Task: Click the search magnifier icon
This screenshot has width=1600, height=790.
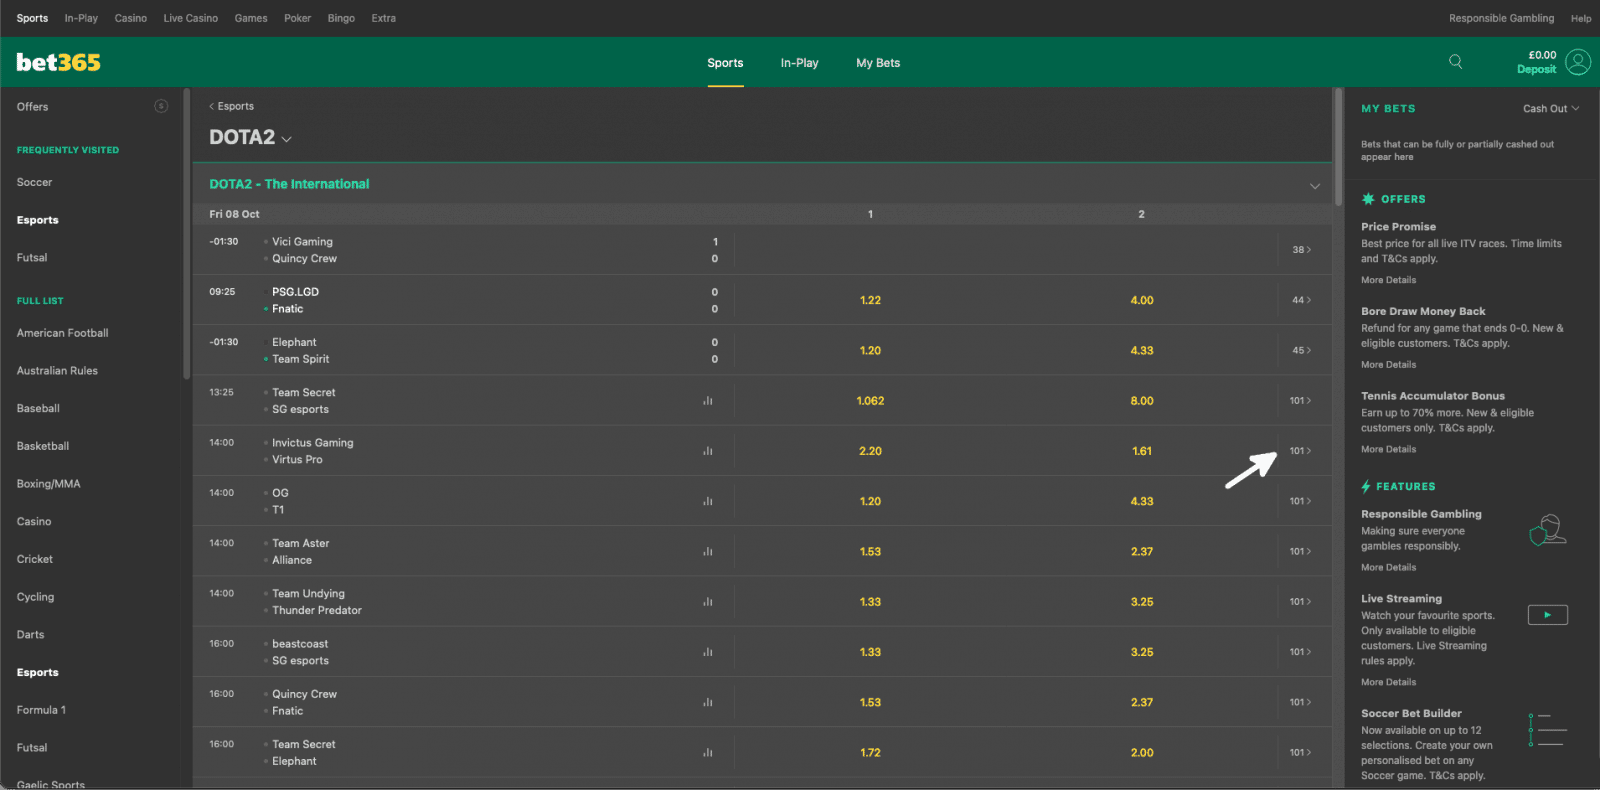Action: 1455,62
